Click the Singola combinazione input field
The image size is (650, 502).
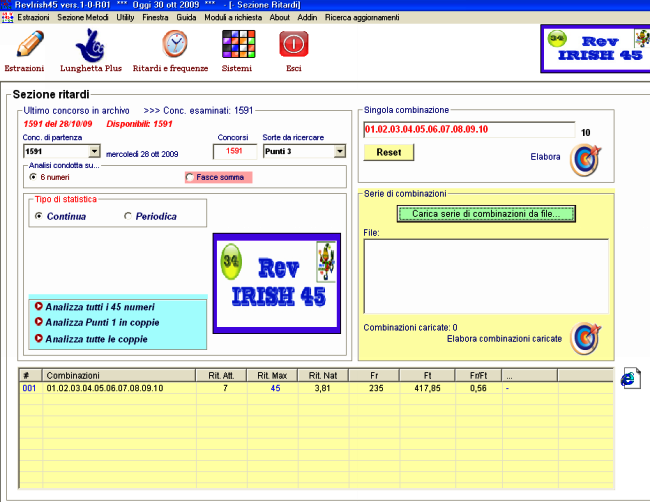click(469, 129)
